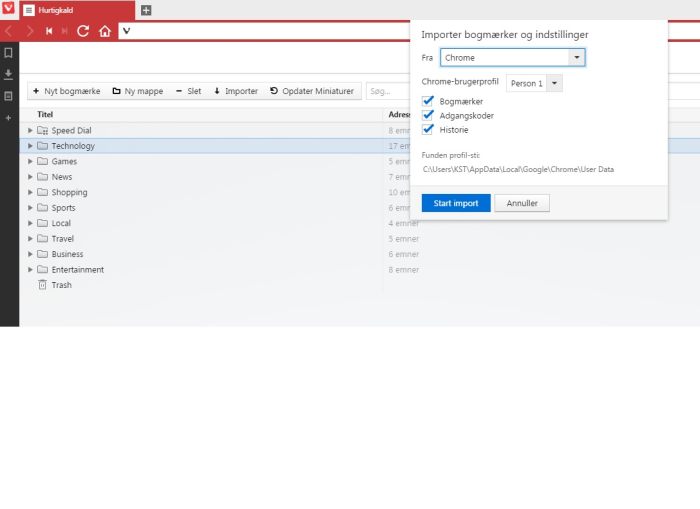The image size is (700, 509).
Task: Click the site icon in address bar
Action: tap(127, 31)
